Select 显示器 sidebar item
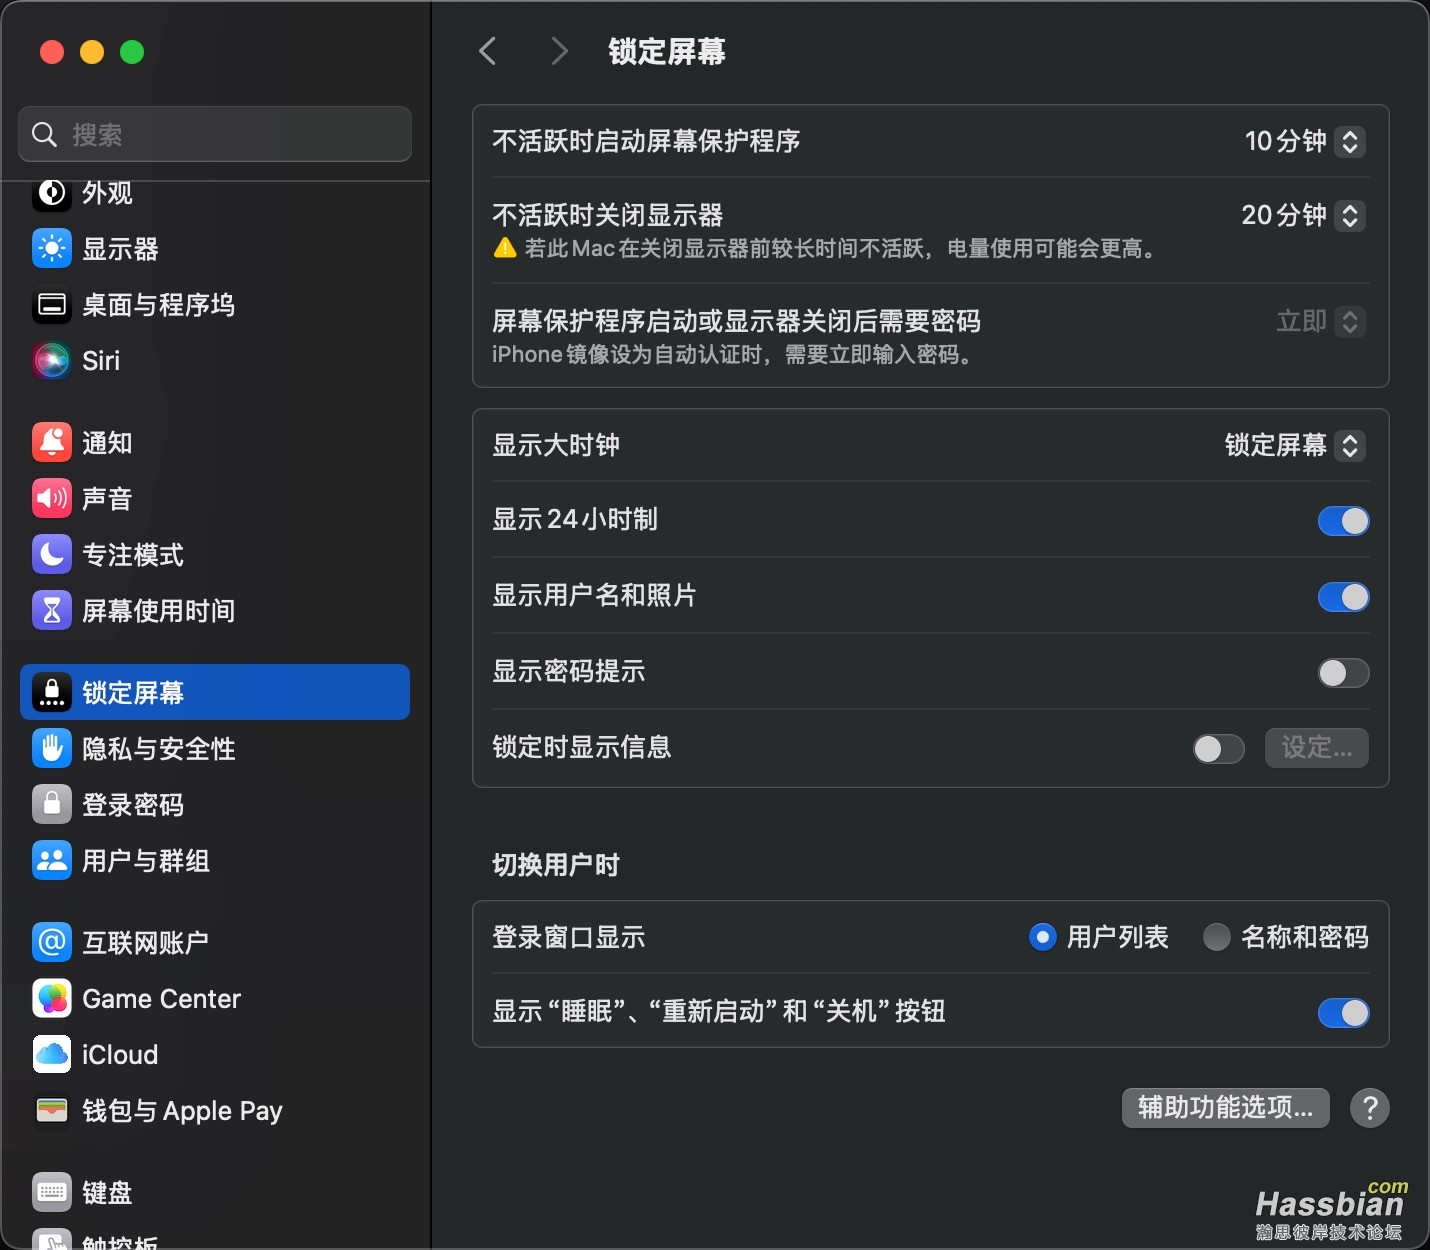The height and width of the screenshot is (1250, 1430). point(215,249)
